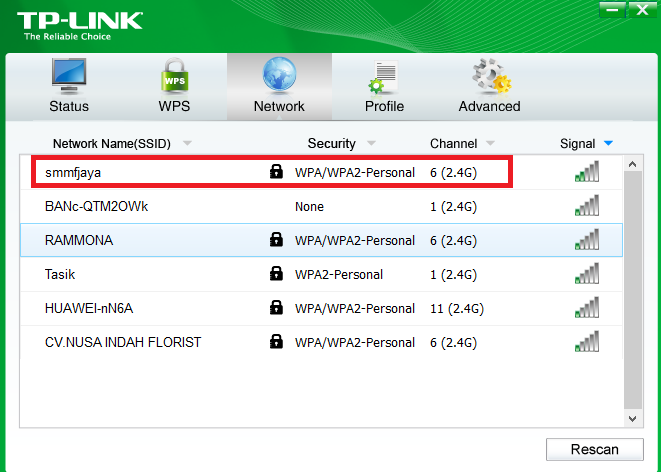Select the smmfjaya network
Viewport: 661px width, 472px height.
pyautogui.click(x=321, y=172)
